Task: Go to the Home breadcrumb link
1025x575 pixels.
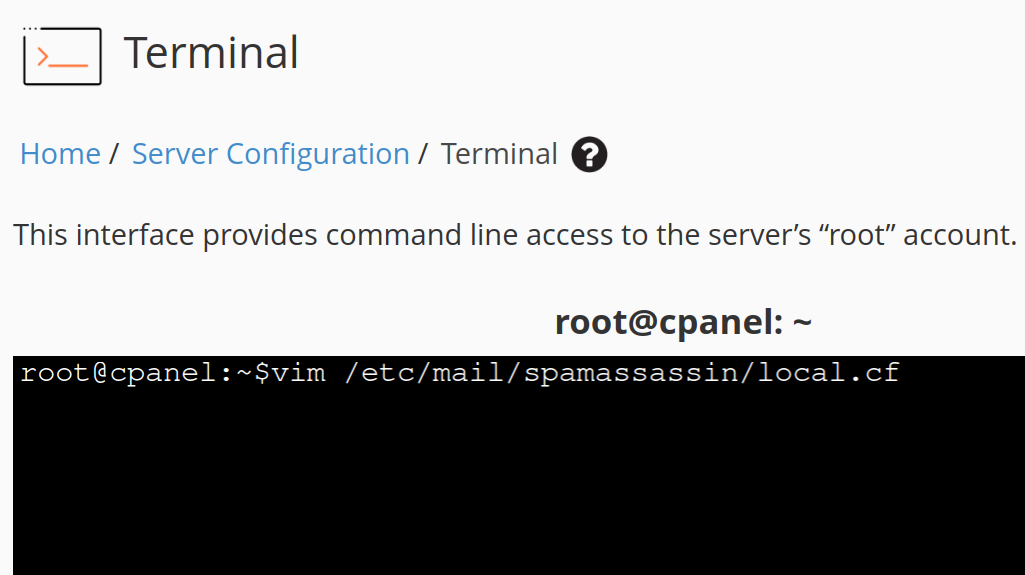Action: click(60, 154)
